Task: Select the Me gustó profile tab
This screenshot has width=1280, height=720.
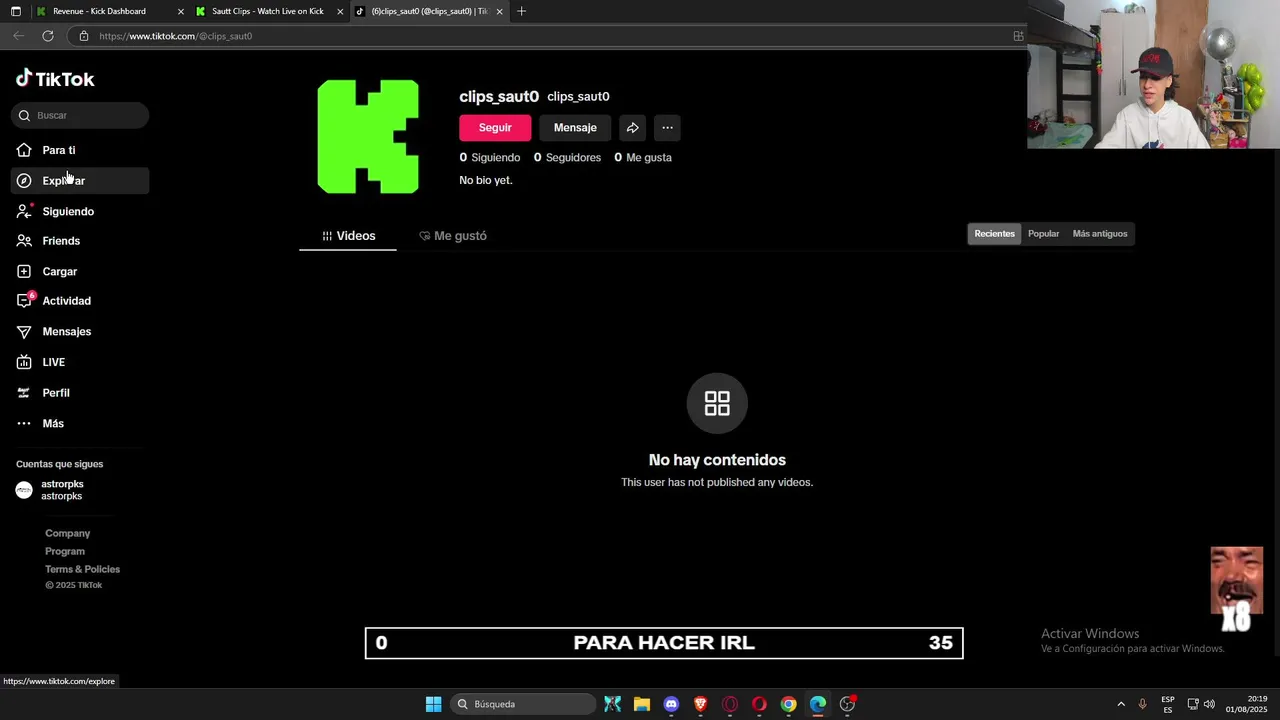Action: click(453, 236)
